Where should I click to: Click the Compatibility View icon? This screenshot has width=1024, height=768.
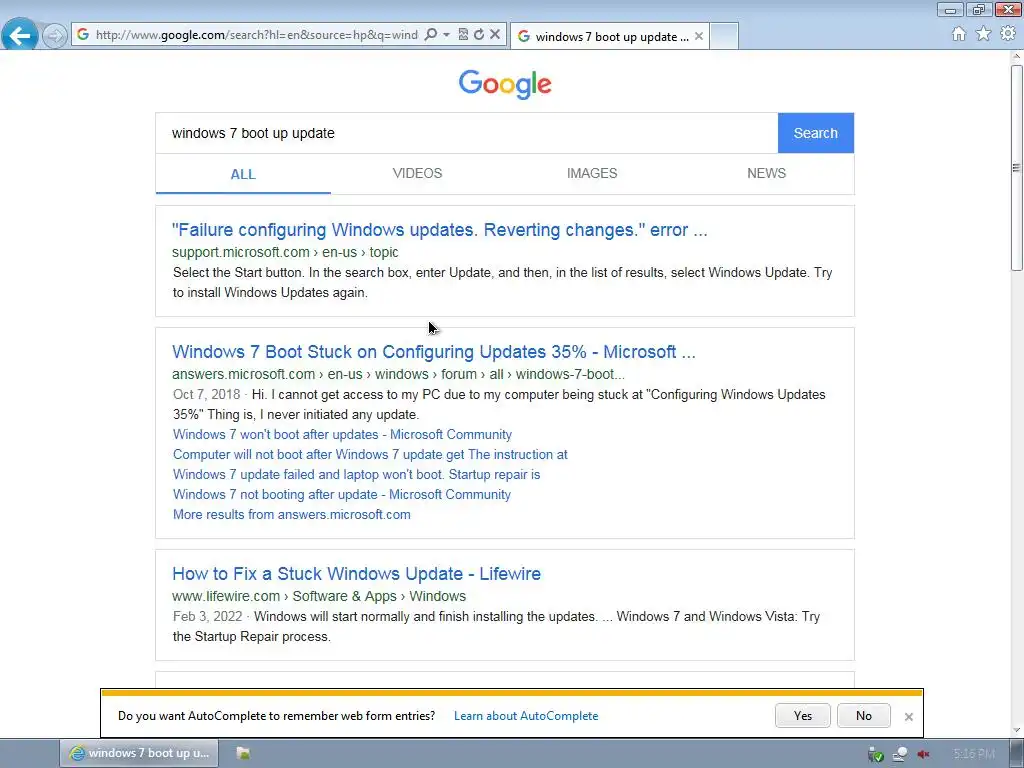[463, 35]
